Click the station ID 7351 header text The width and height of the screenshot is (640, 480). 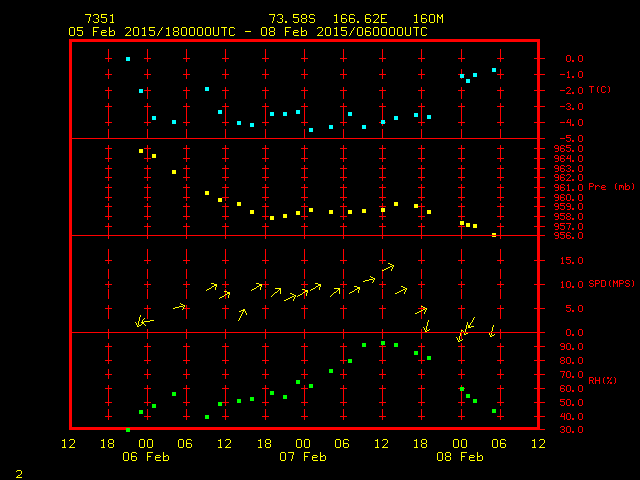click(x=100, y=19)
